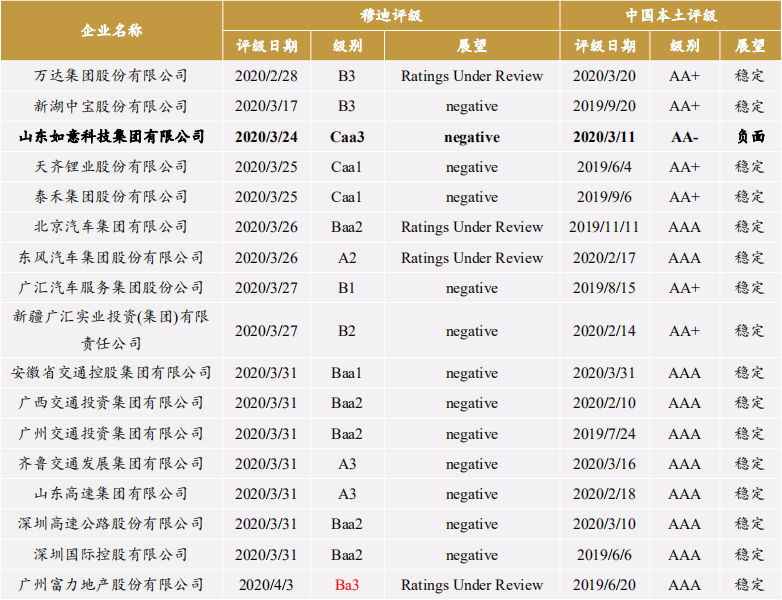Image resolution: width=782 pixels, height=600 pixels.
Task: Click Ratings Under Review in 万达集团 row
Action: click(472, 76)
